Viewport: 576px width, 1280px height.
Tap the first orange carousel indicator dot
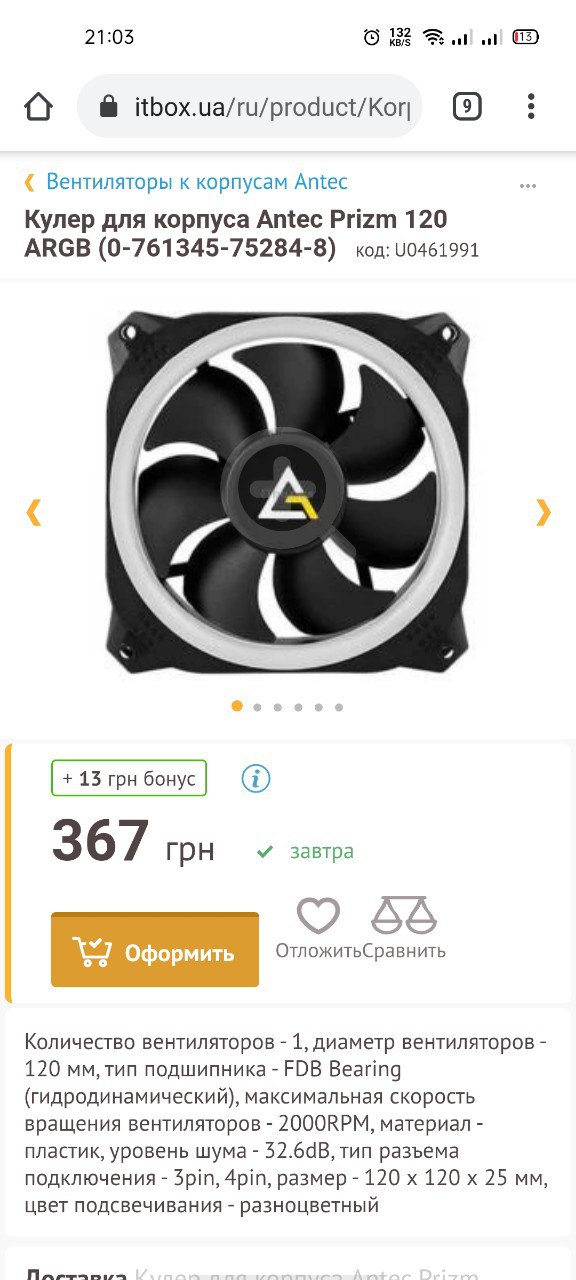[237, 706]
